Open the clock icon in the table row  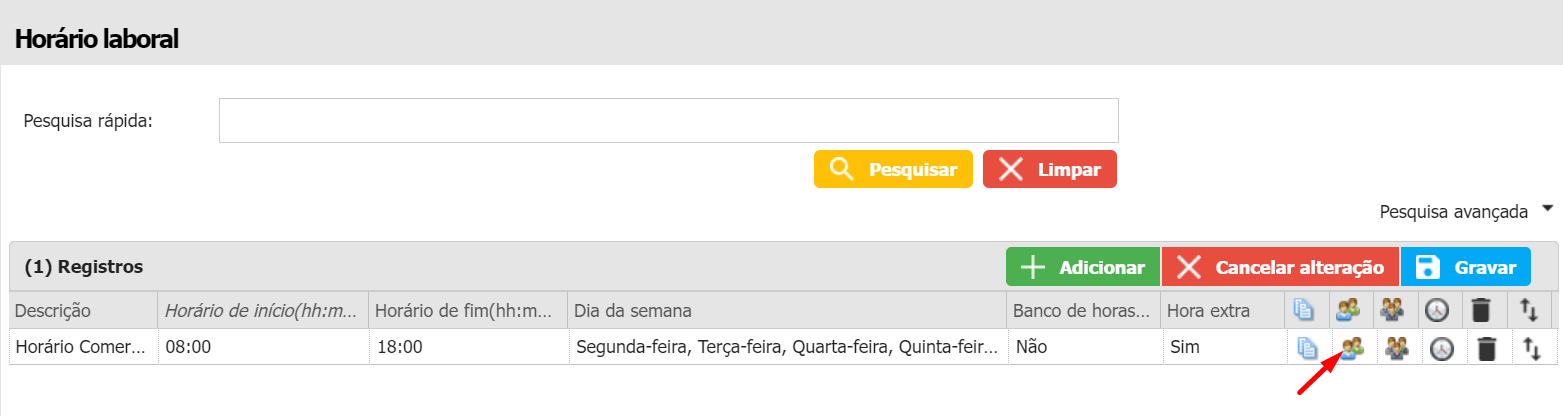click(x=1441, y=348)
